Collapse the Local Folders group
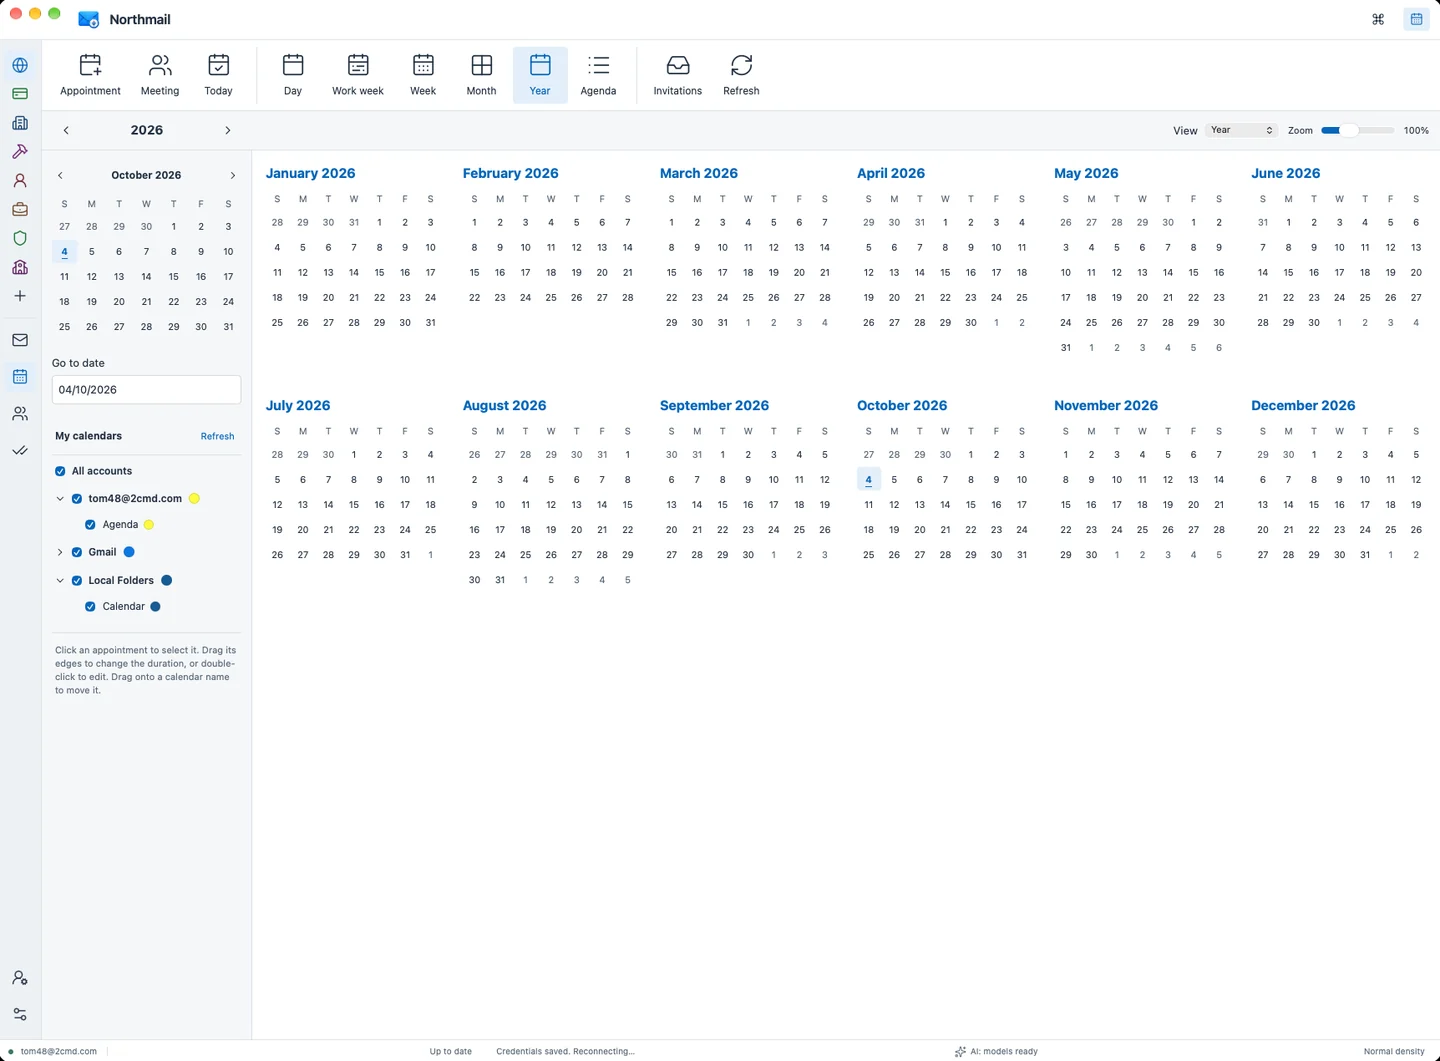 point(60,580)
